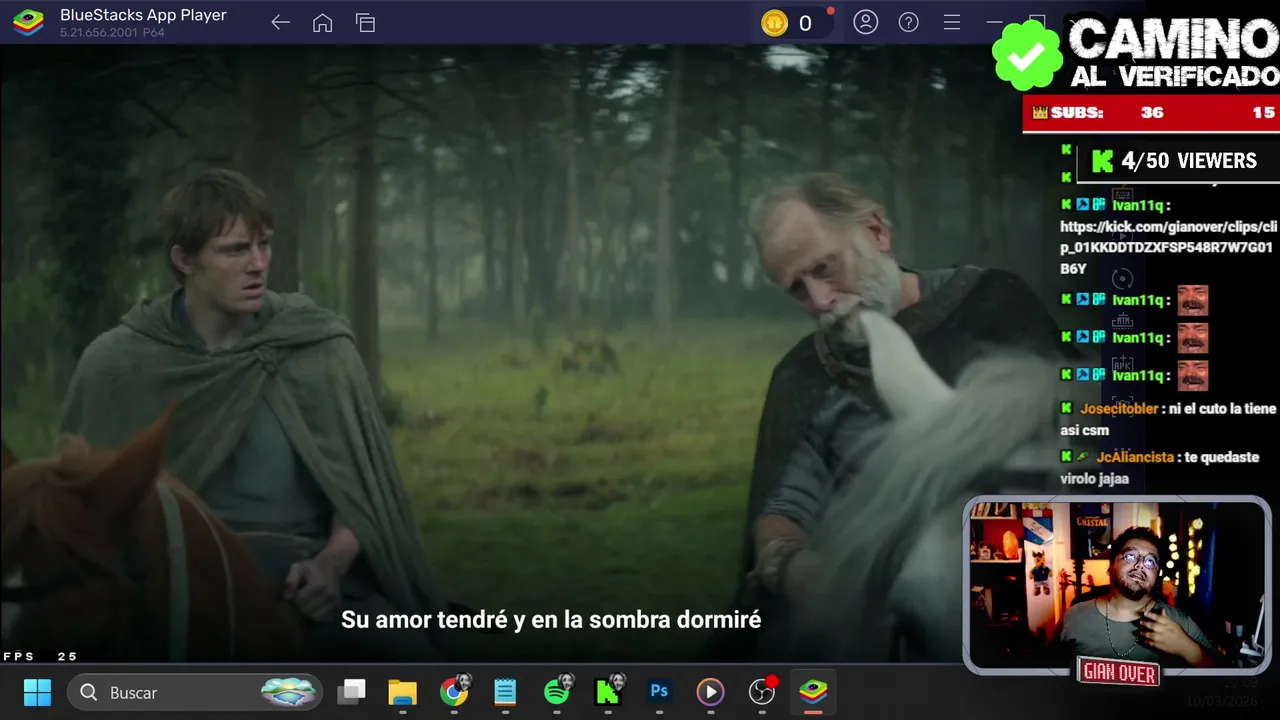The width and height of the screenshot is (1280, 720).
Task: Open the BlueStacks help question-mark icon
Action: pyautogui.click(x=908, y=22)
